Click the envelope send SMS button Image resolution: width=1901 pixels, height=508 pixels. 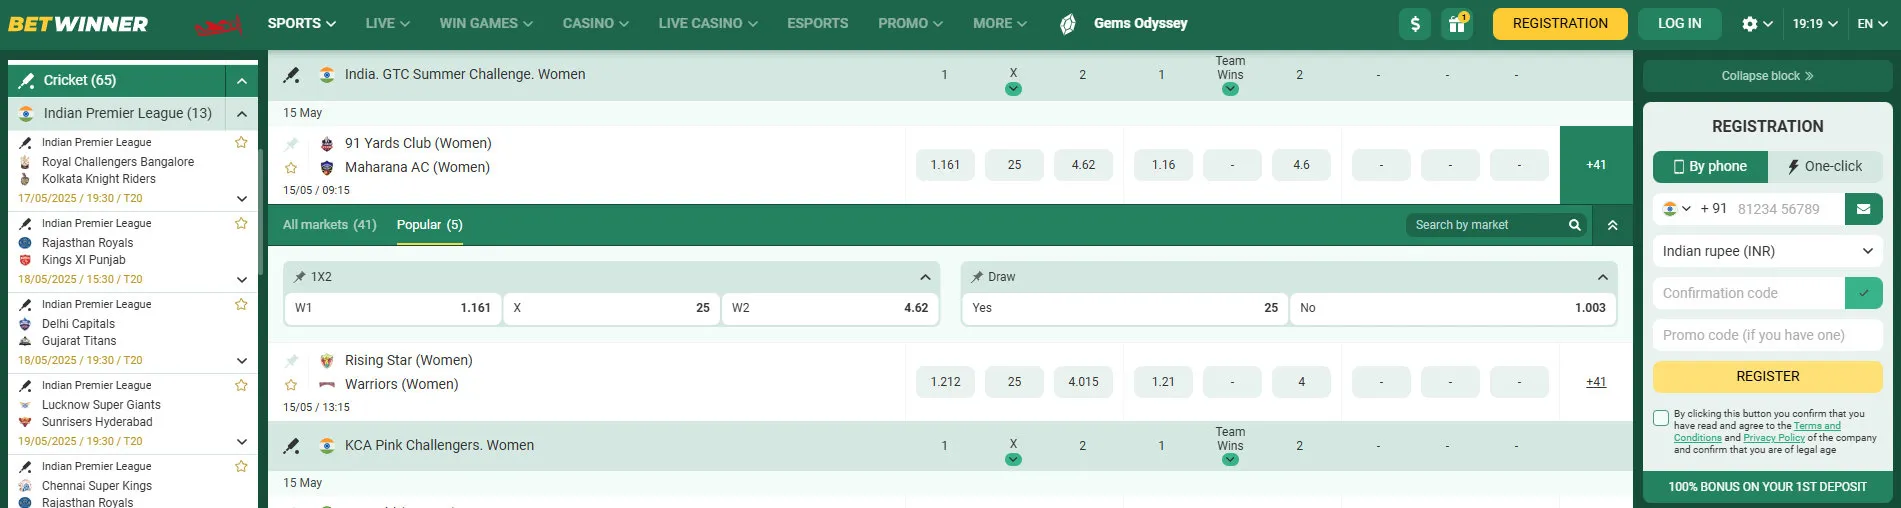pos(1863,209)
